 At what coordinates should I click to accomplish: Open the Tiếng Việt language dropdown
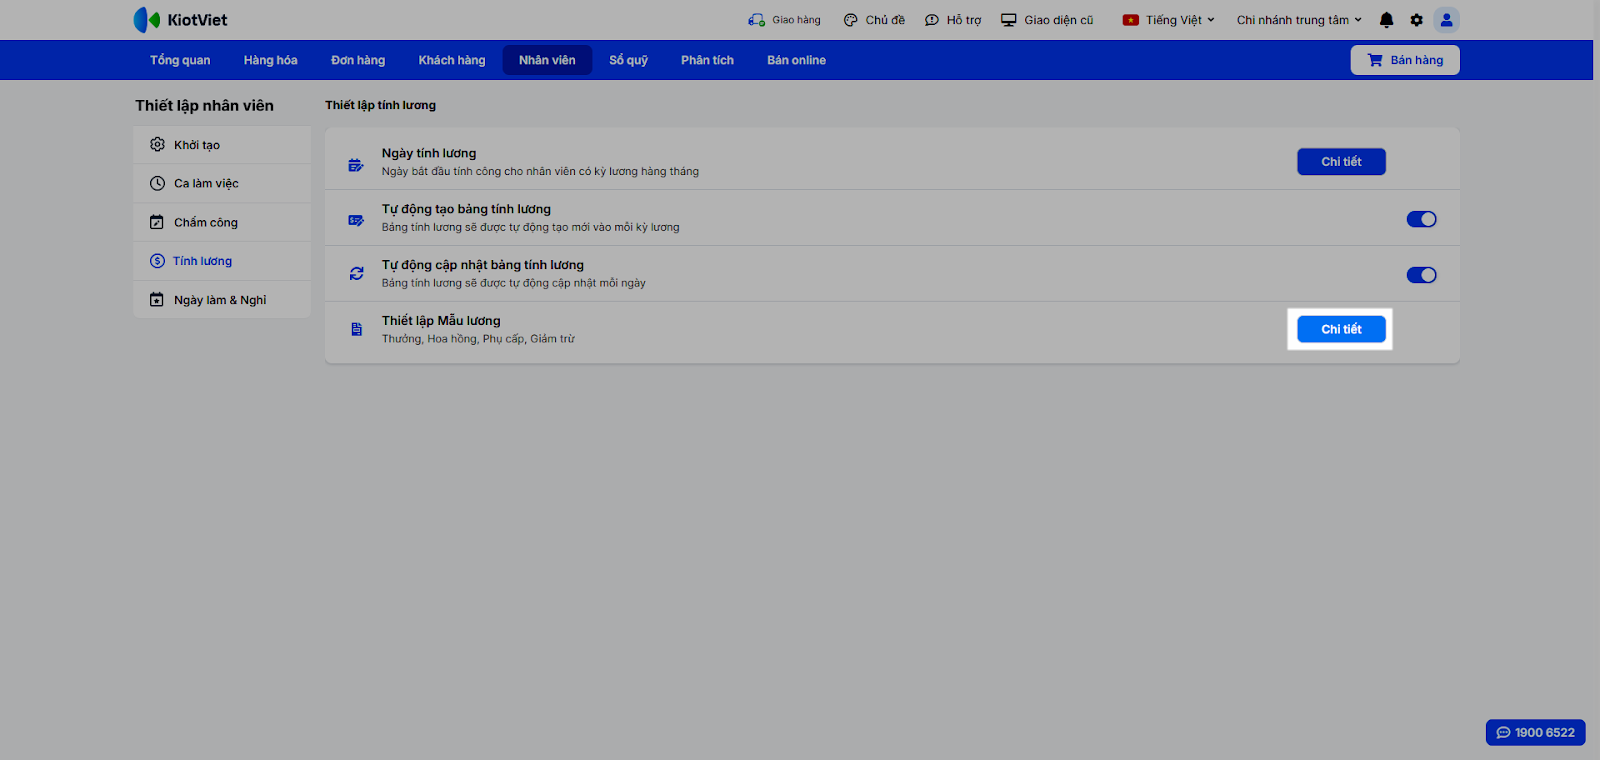[1169, 20]
